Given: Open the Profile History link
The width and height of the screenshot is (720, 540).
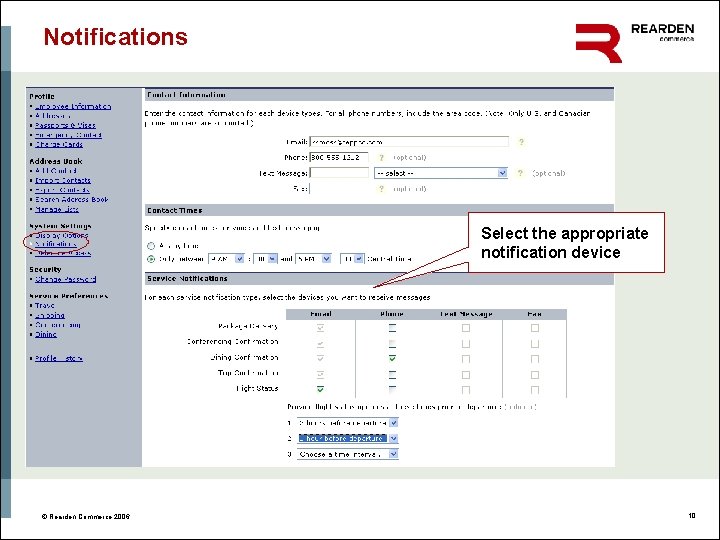Looking at the screenshot, I should point(59,358).
